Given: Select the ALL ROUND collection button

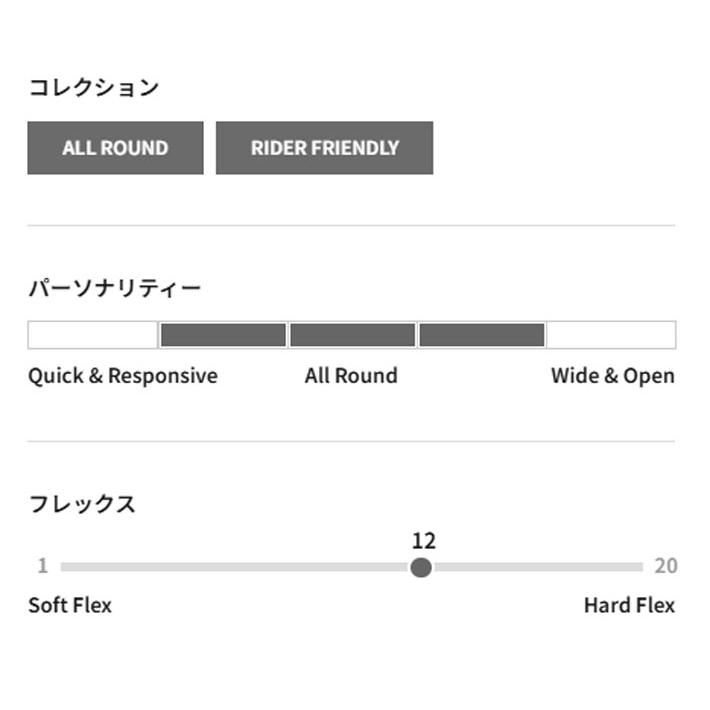Looking at the screenshot, I should 115,148.
